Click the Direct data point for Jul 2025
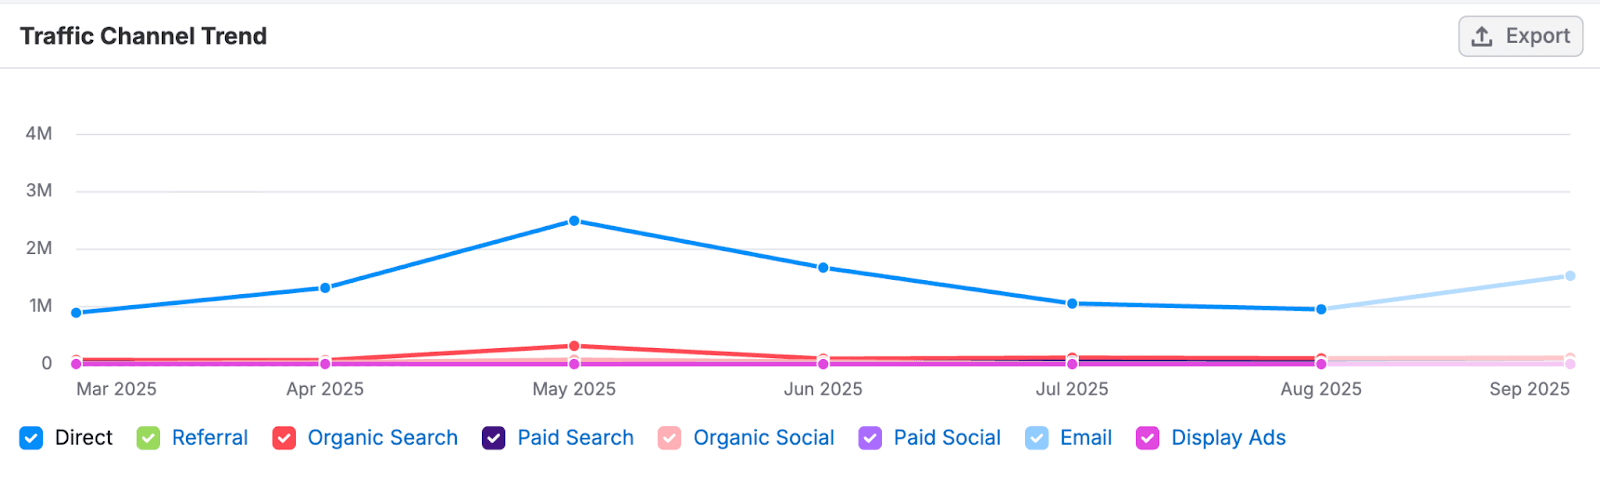This screenshot has width=1600, height=477. click(1072, 304)
